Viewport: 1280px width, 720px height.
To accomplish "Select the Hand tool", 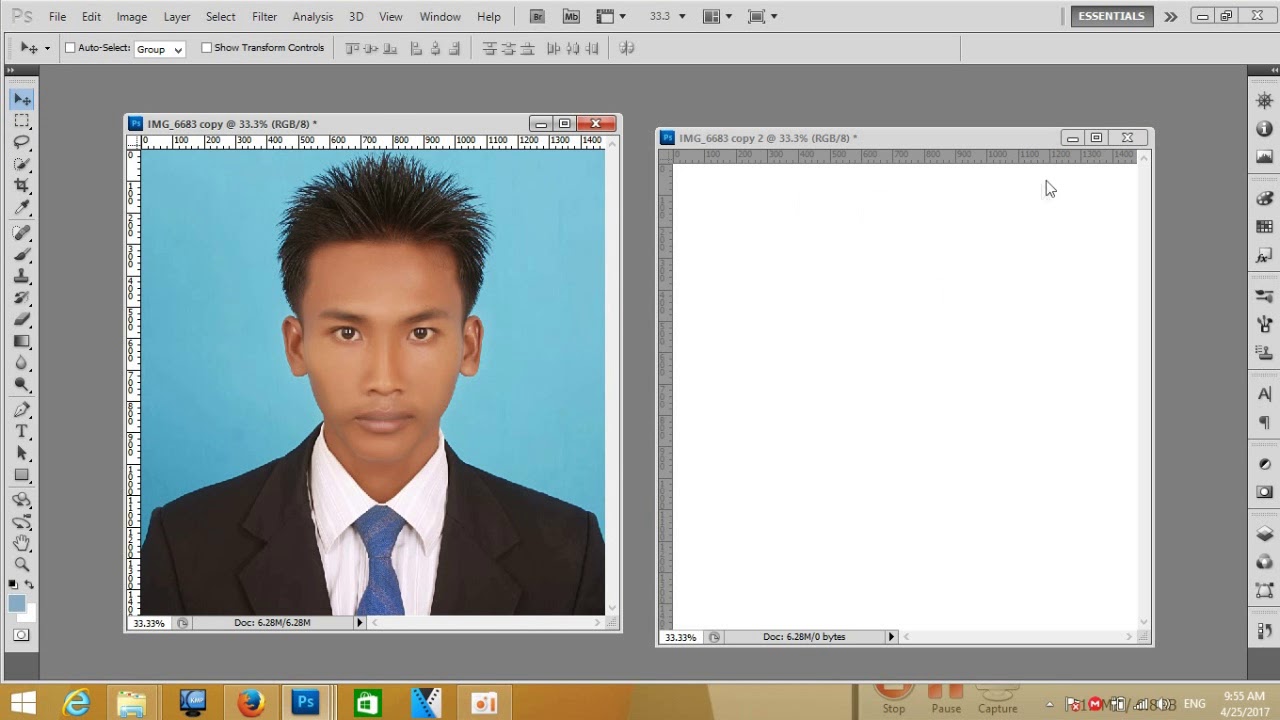I will tap(22, 543).
